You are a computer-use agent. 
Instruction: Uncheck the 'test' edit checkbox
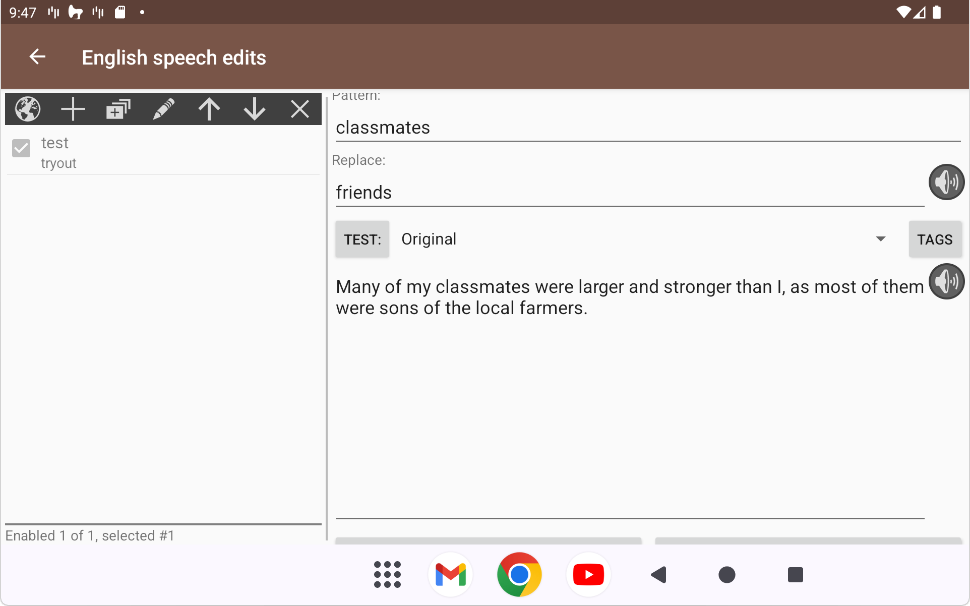[x=21, y=149]
